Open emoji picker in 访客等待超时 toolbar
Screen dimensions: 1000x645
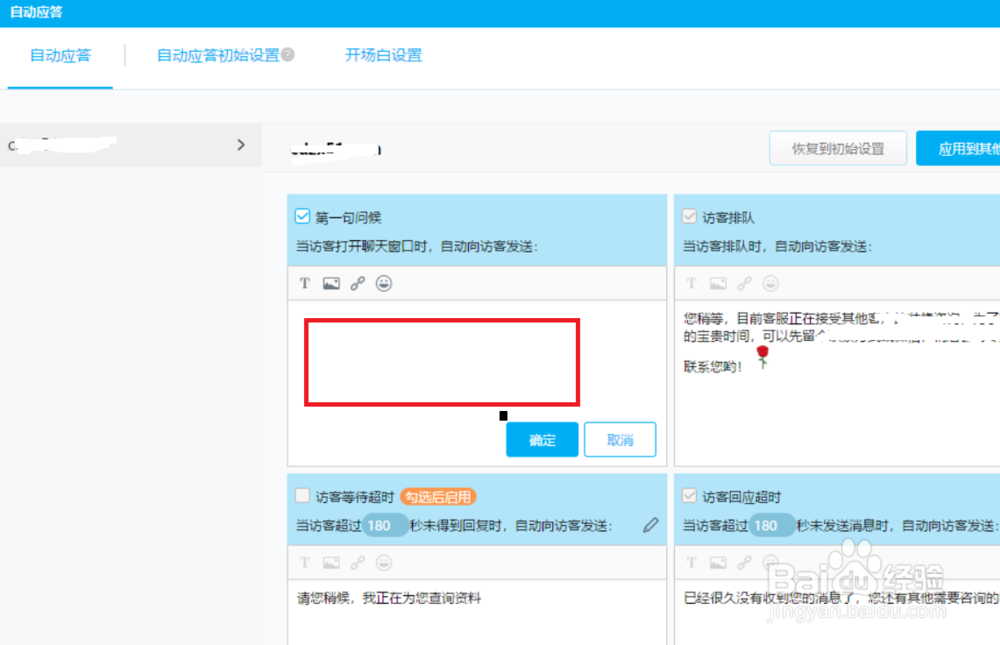coord(384,562)
